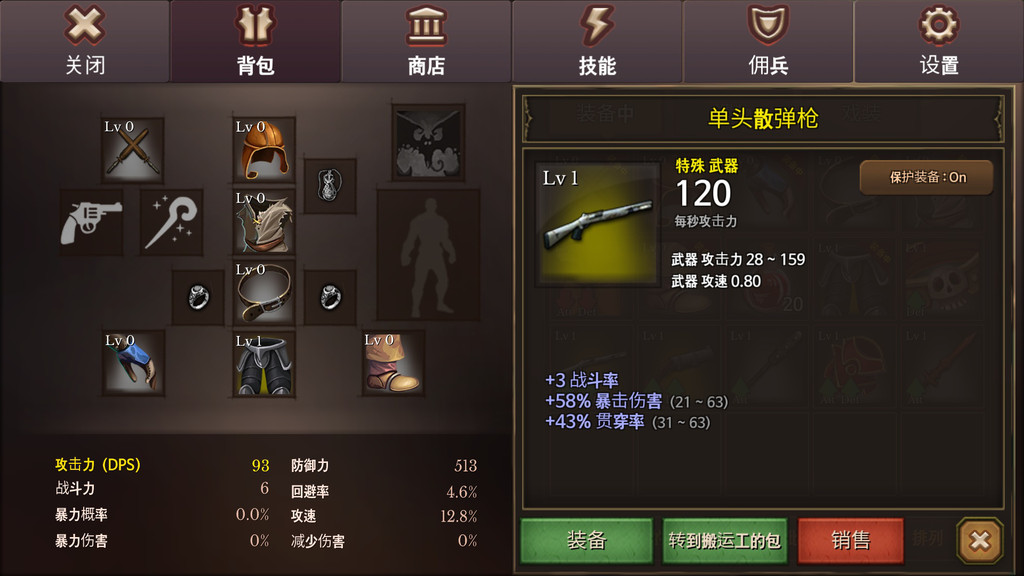Open 设置 settings gear tab
The width and height of the screenshot is (1024, 576).
(x=939, y=40)
